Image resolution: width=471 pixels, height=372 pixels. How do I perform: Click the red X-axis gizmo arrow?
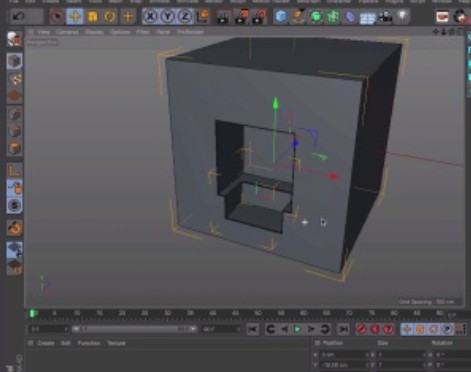tap(334, 176)
